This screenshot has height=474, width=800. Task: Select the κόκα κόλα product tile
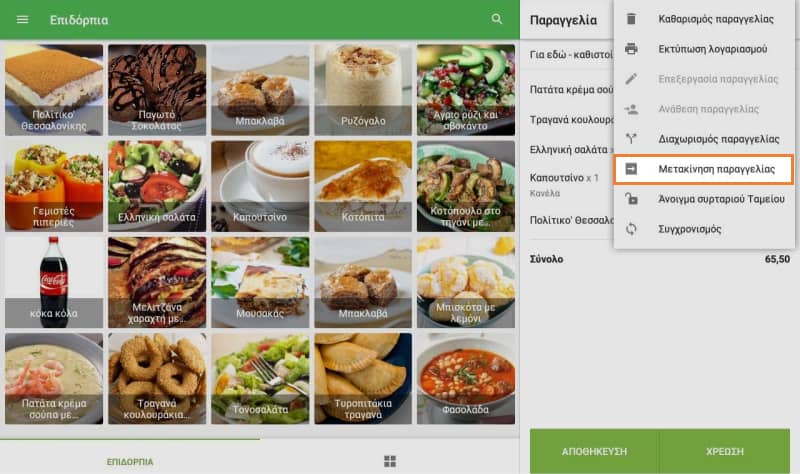[54, 282]
